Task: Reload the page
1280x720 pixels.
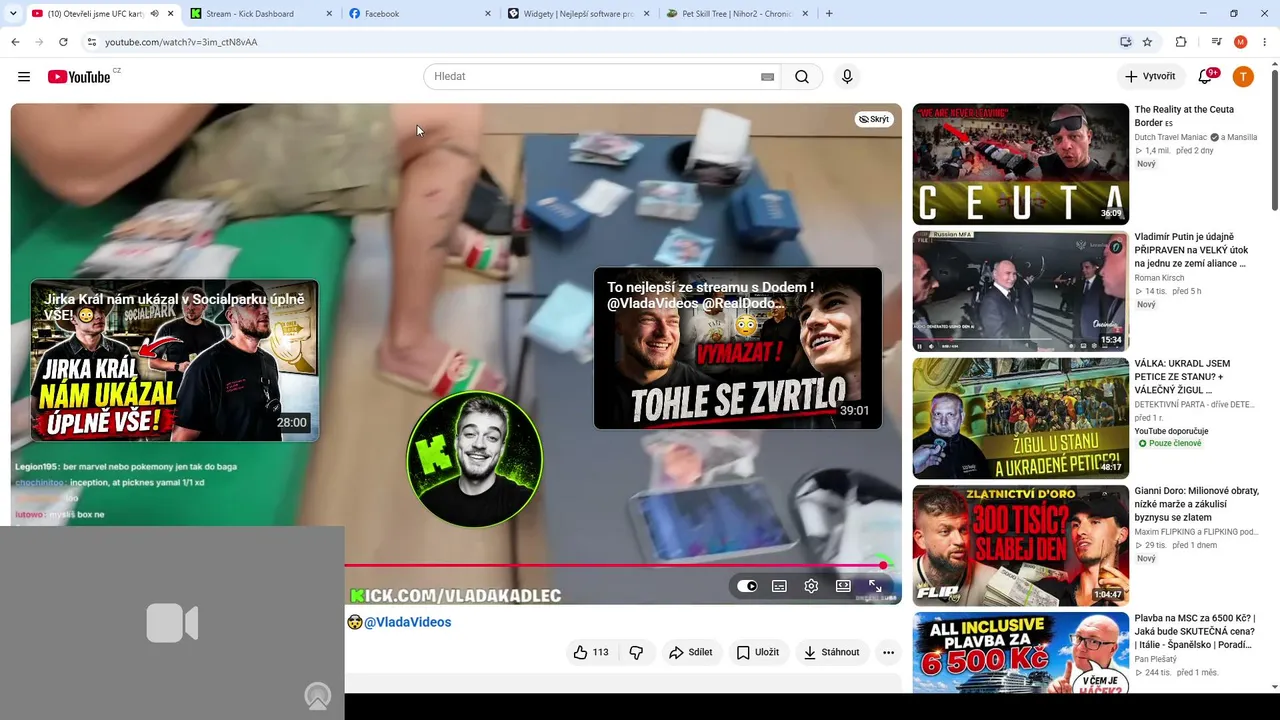Action: 63,42
